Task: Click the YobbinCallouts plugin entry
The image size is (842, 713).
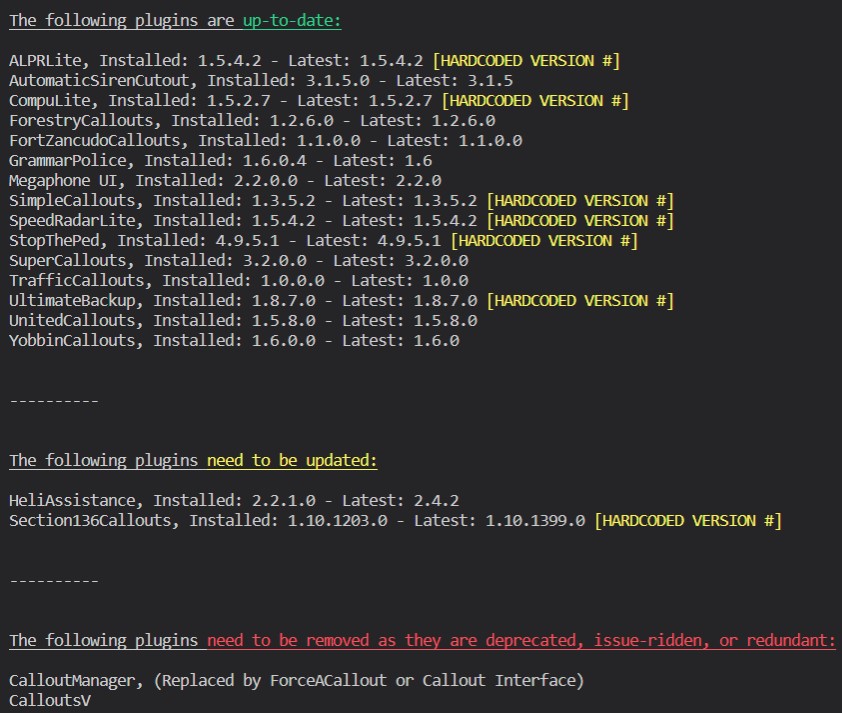Action: coord(234,340)
